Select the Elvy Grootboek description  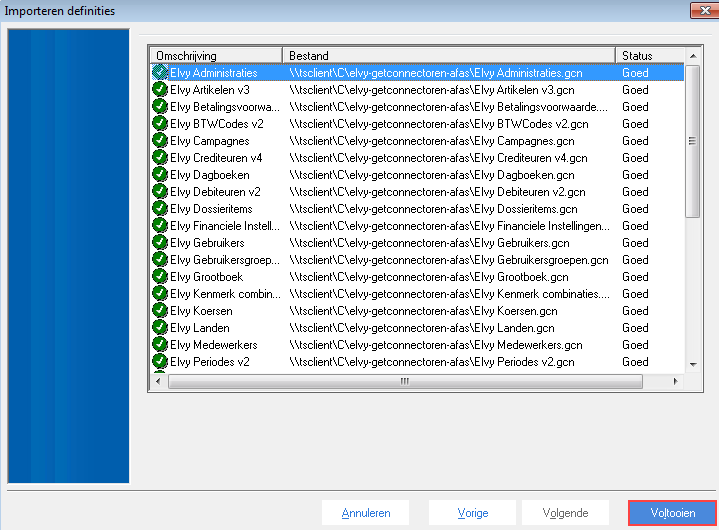coord(206,277)
